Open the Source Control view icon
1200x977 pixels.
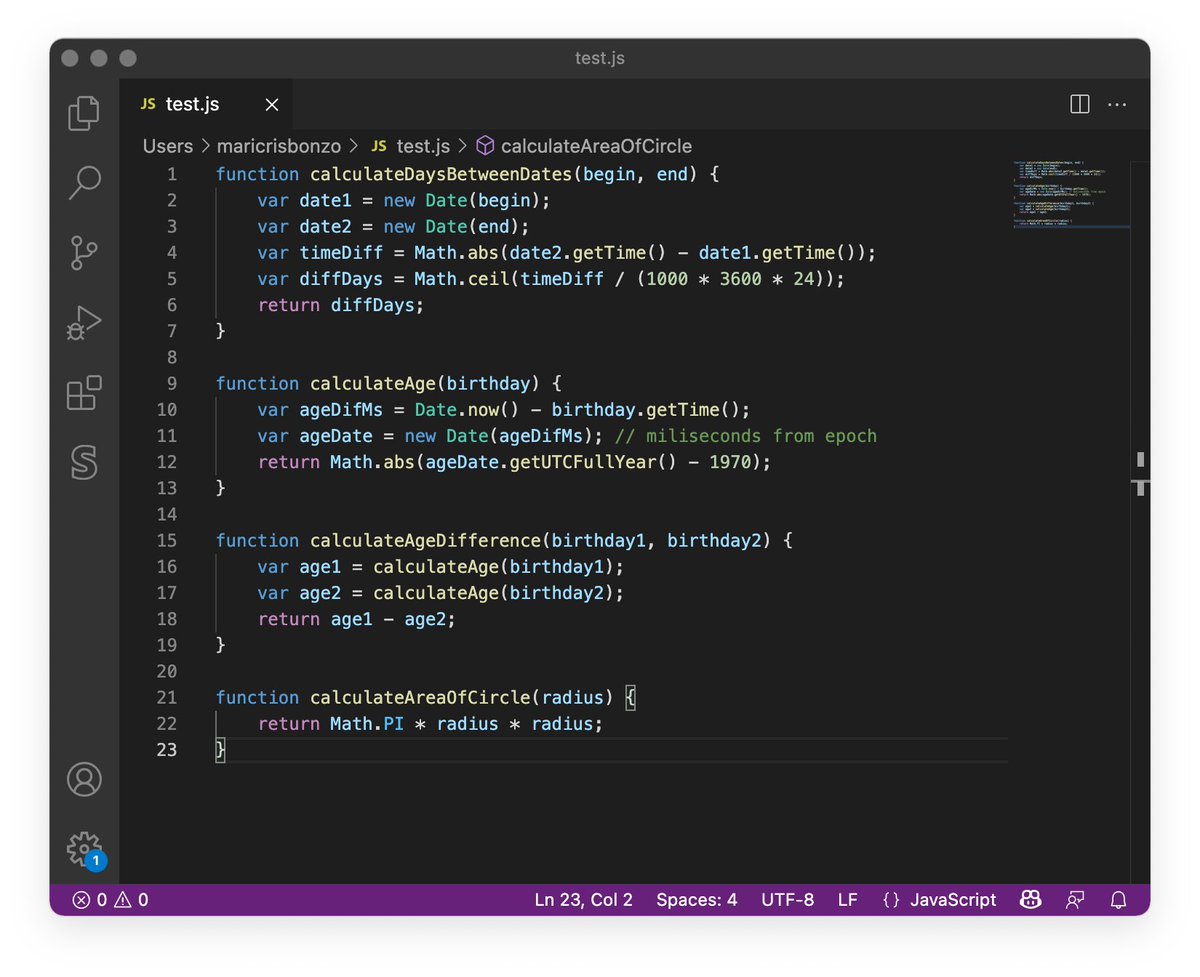(x=84, y=253)
